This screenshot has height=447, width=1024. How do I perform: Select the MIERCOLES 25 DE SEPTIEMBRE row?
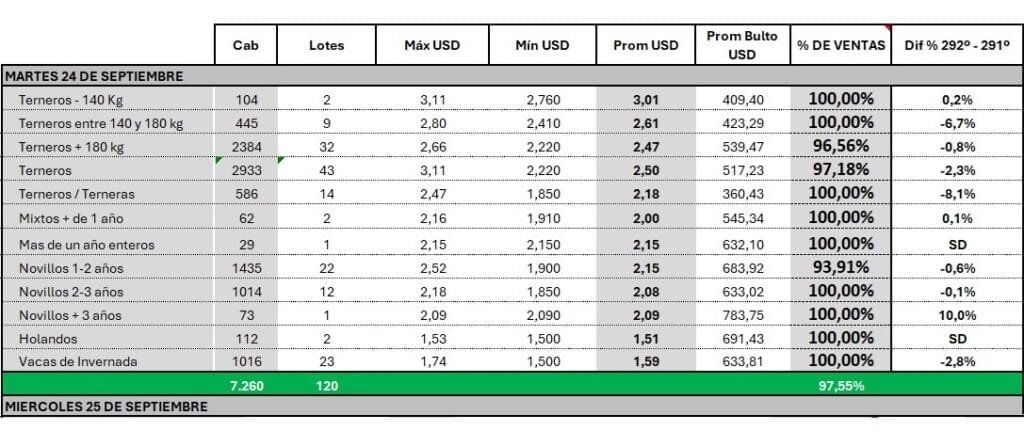click(512, 406)
